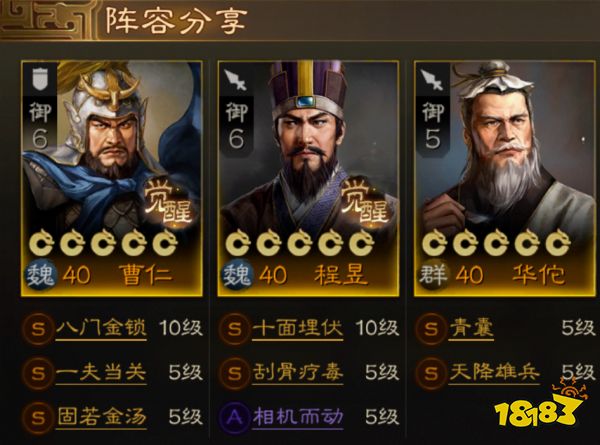Click the S grade icon beside 八门金锁
600x445 pixels.
[38, 328]
